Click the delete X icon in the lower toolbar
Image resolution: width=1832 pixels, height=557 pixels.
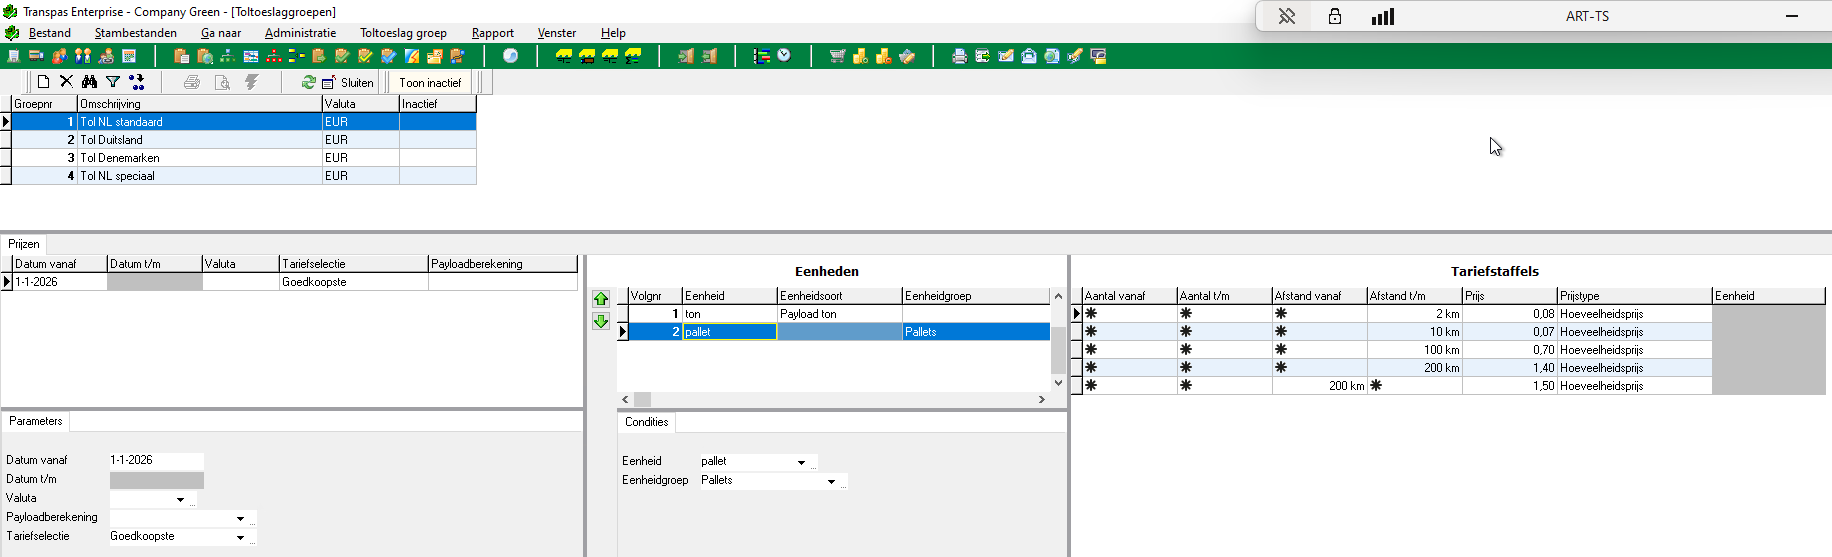(66, 82)
